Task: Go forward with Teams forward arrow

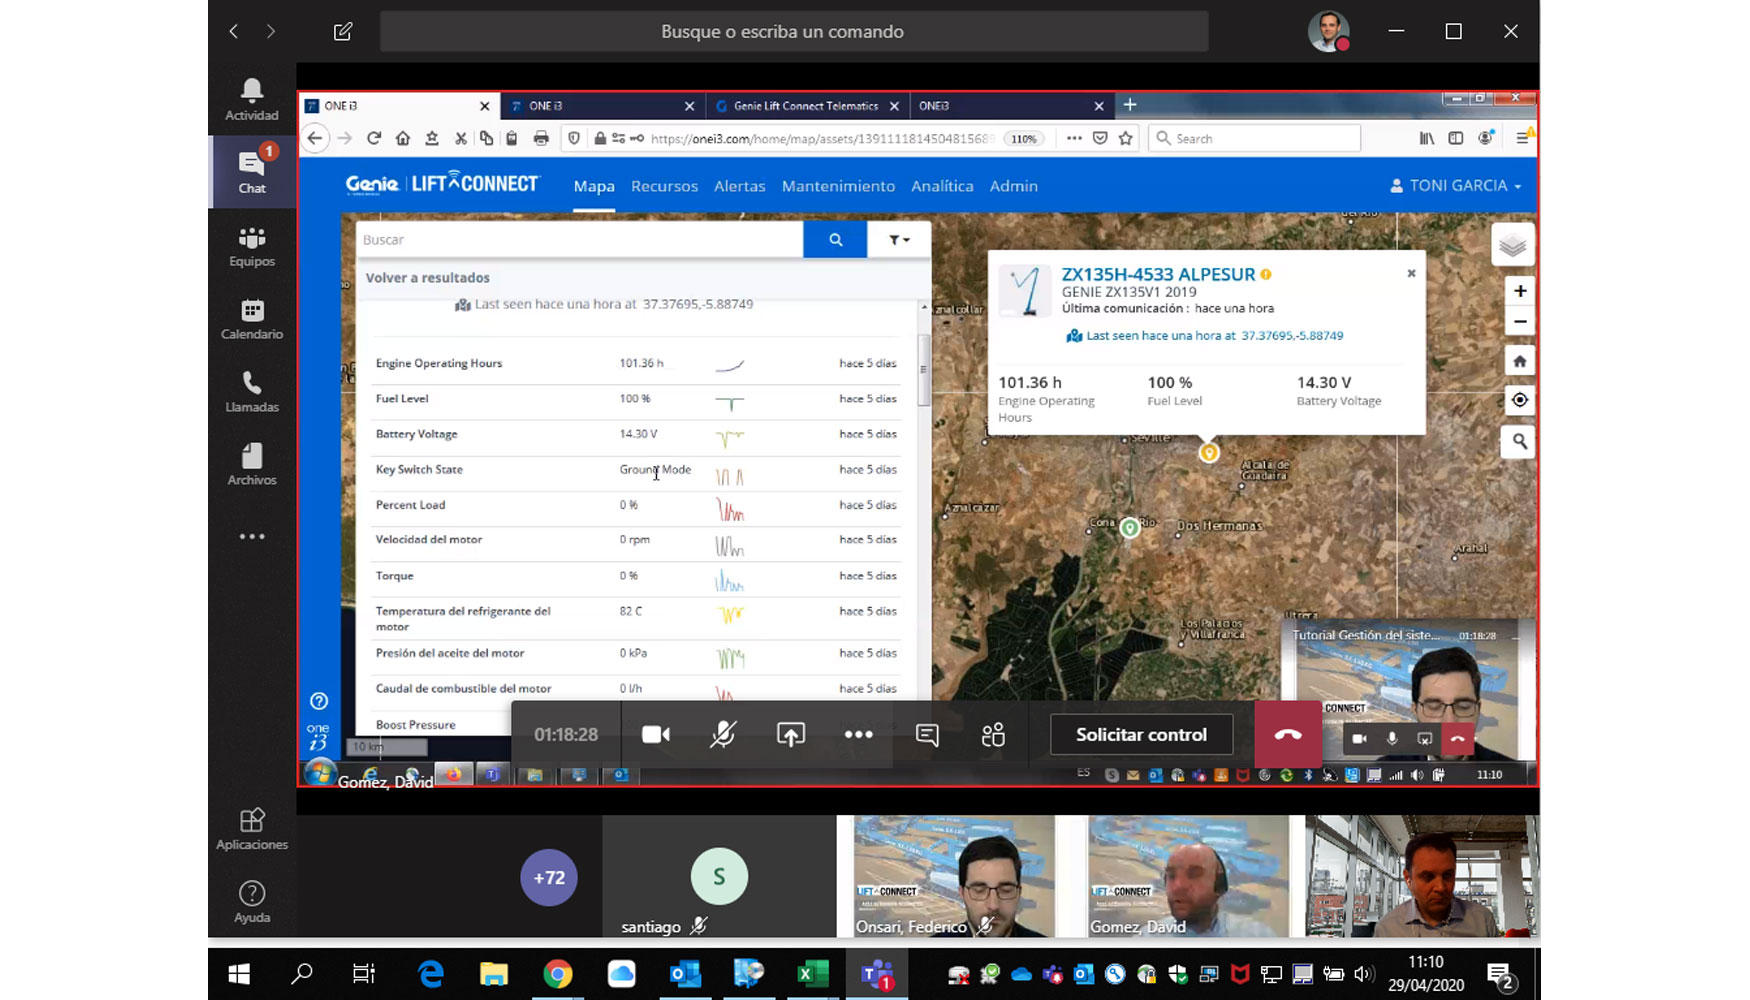Action: 271,32
